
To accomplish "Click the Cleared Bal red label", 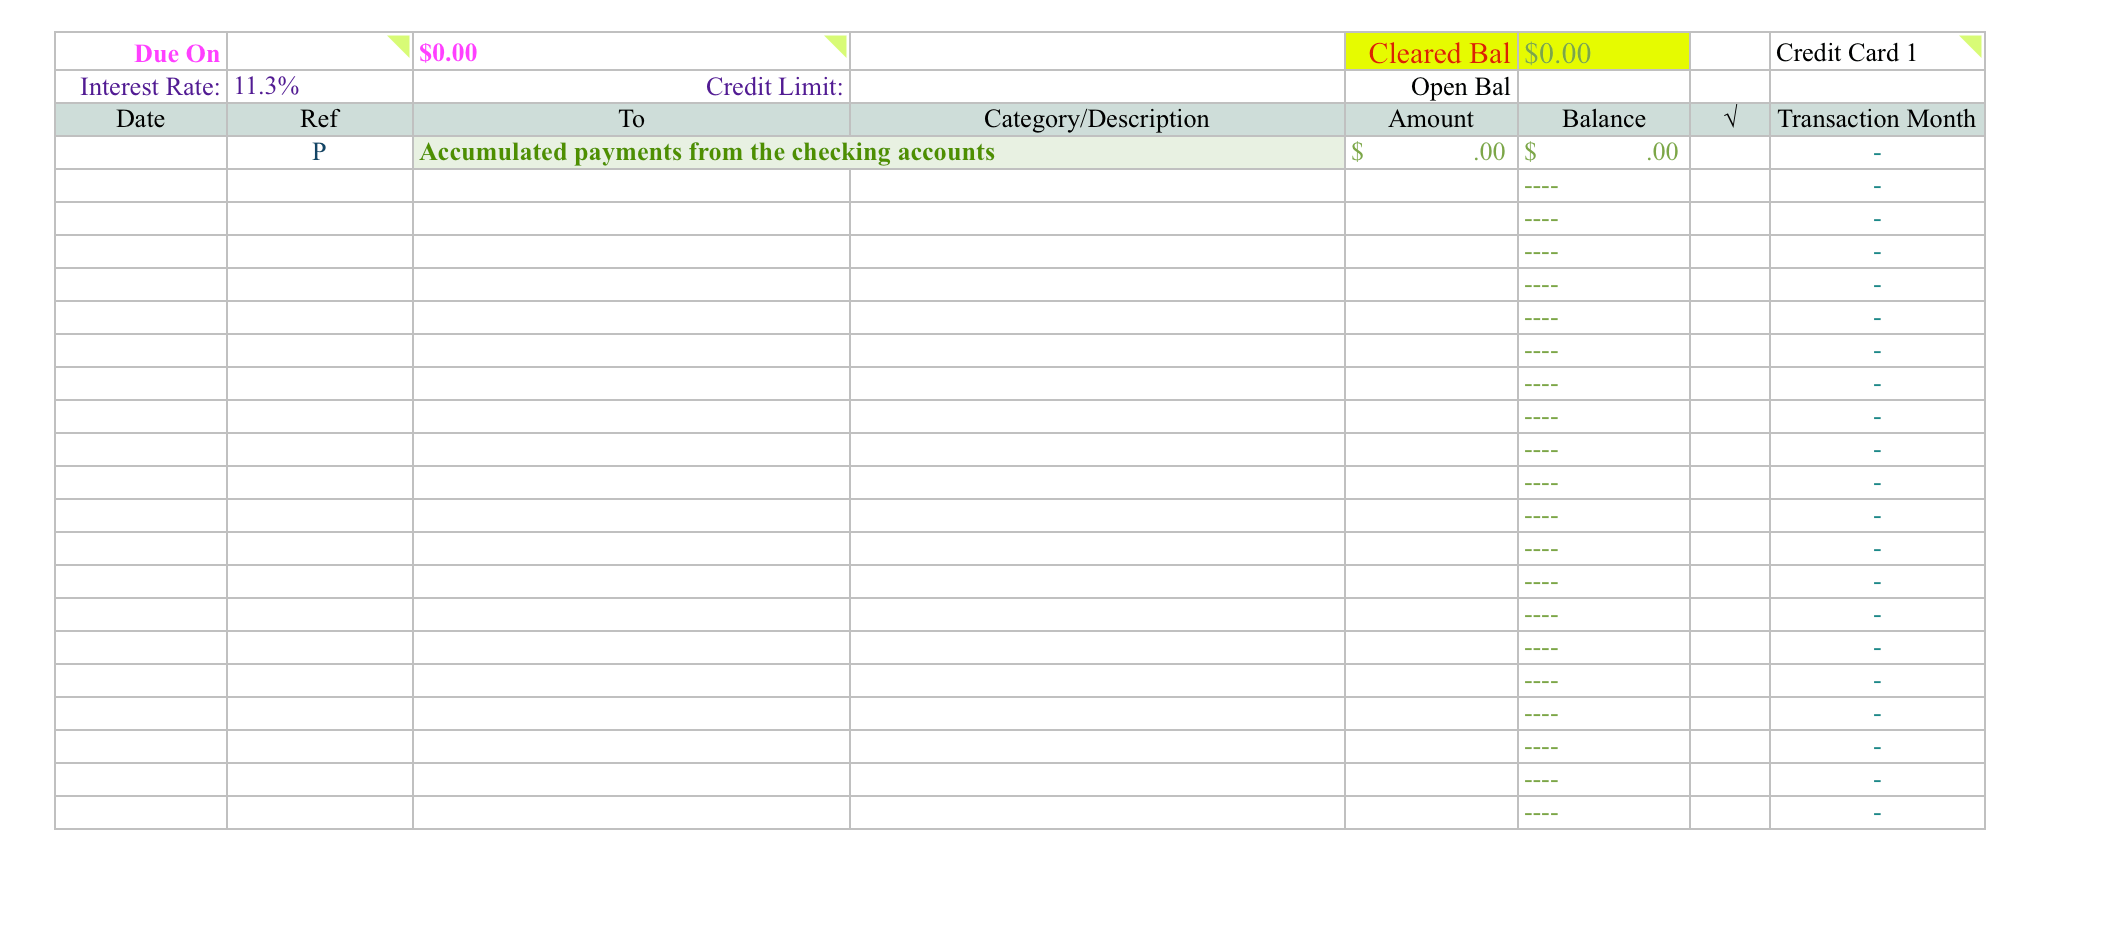I will 1430,53.
